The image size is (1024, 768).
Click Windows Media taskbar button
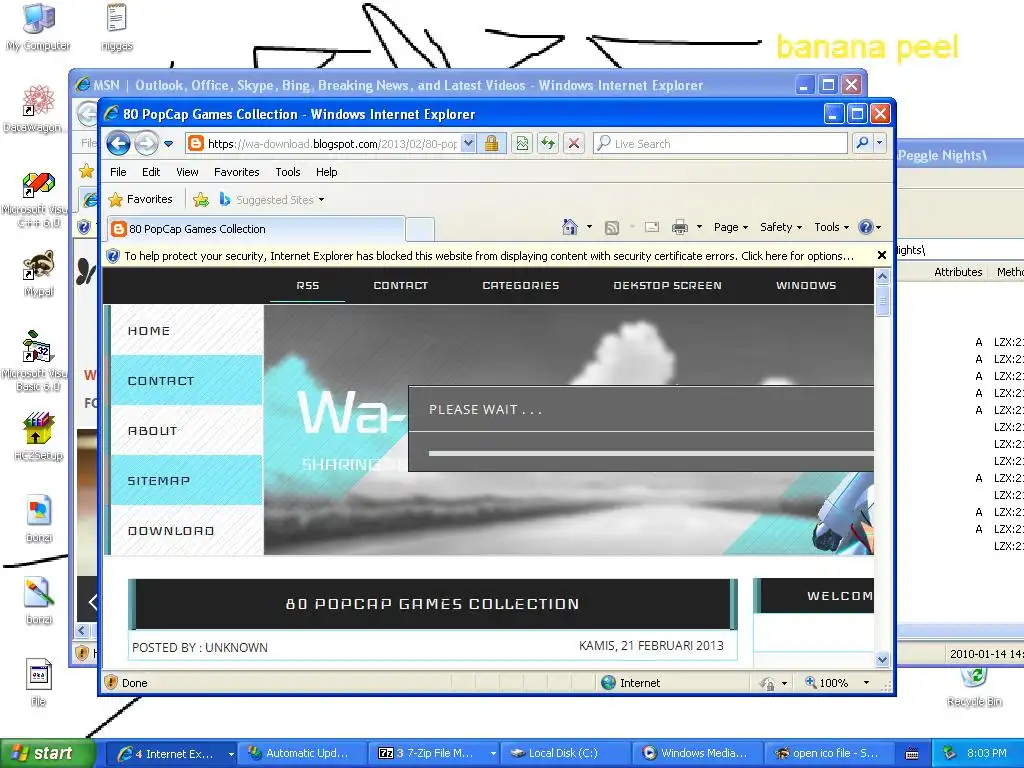tap(697, 753)
